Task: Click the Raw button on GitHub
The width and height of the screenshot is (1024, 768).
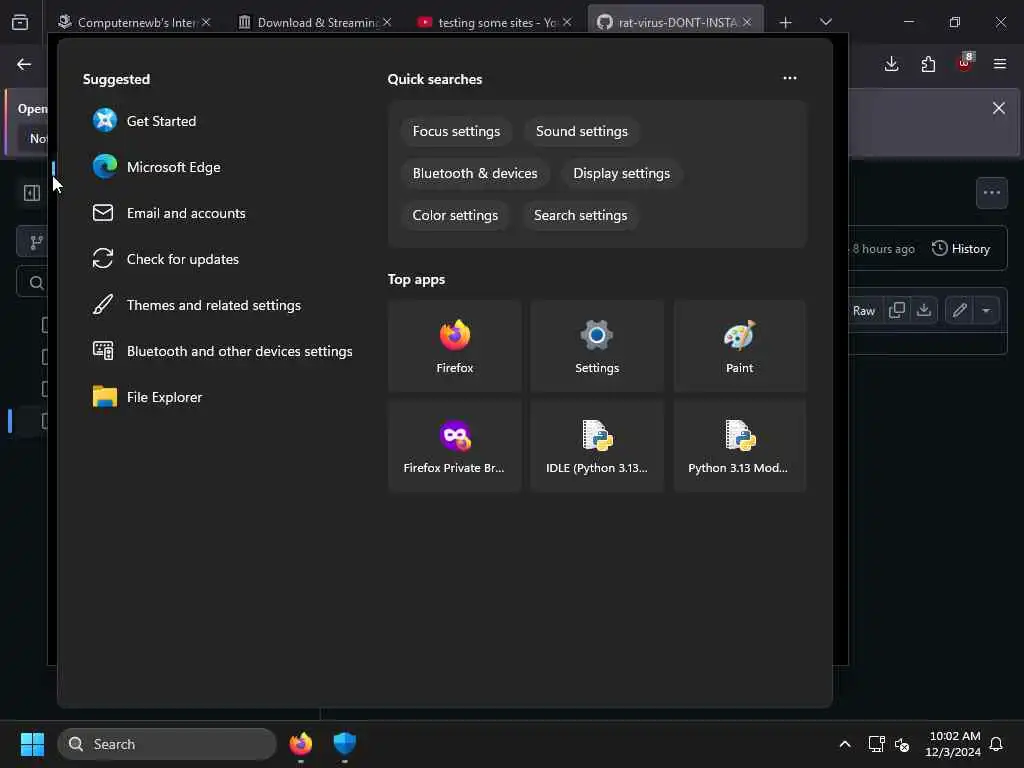Action: pos(863,311)
